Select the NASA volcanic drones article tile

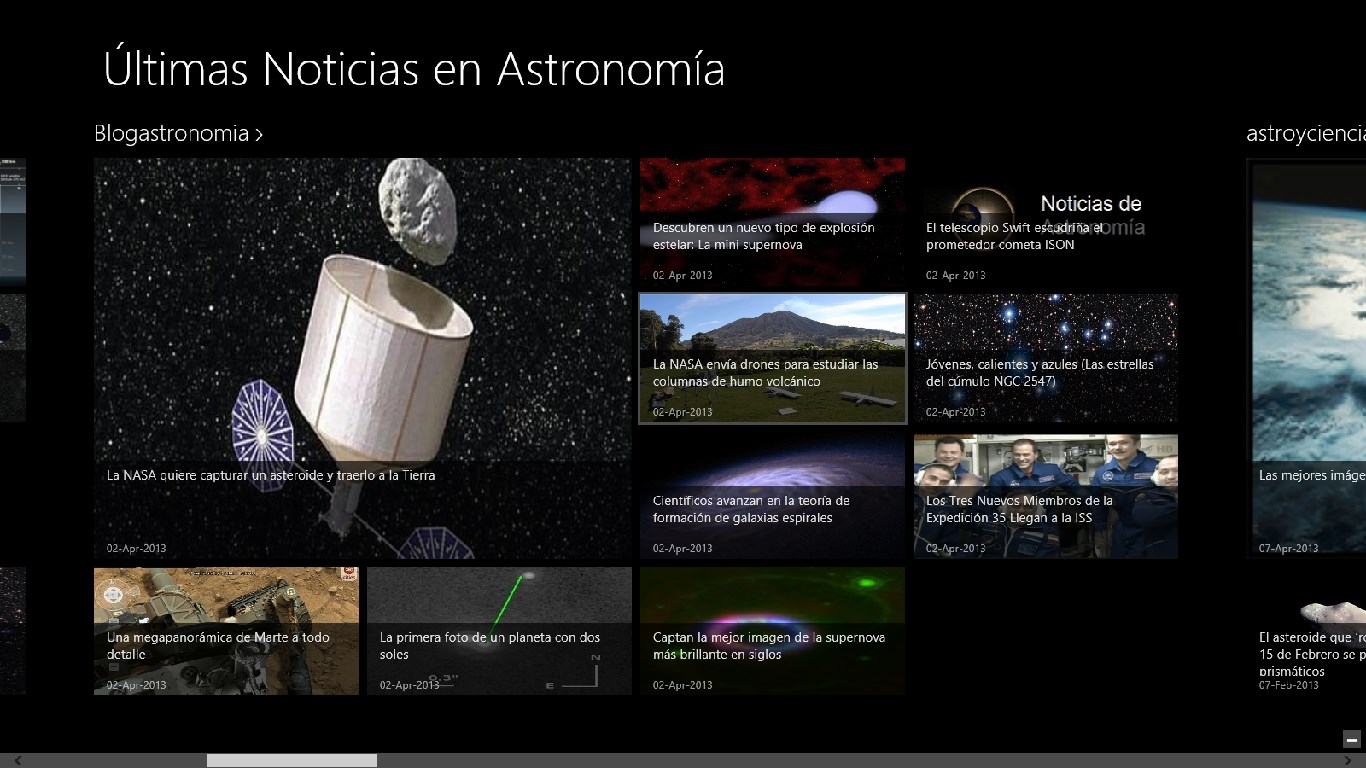click(x=772, y=358)
